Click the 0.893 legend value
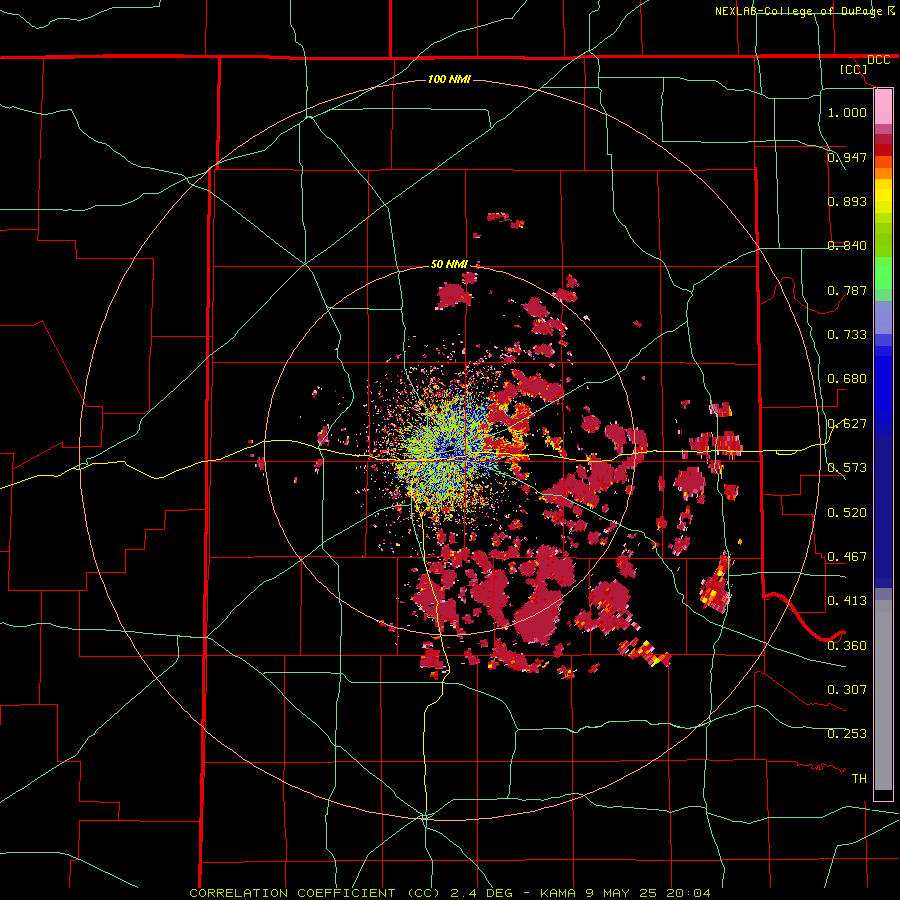The height and width of the screenshot is (900, 900). click(x=847, y=201)
